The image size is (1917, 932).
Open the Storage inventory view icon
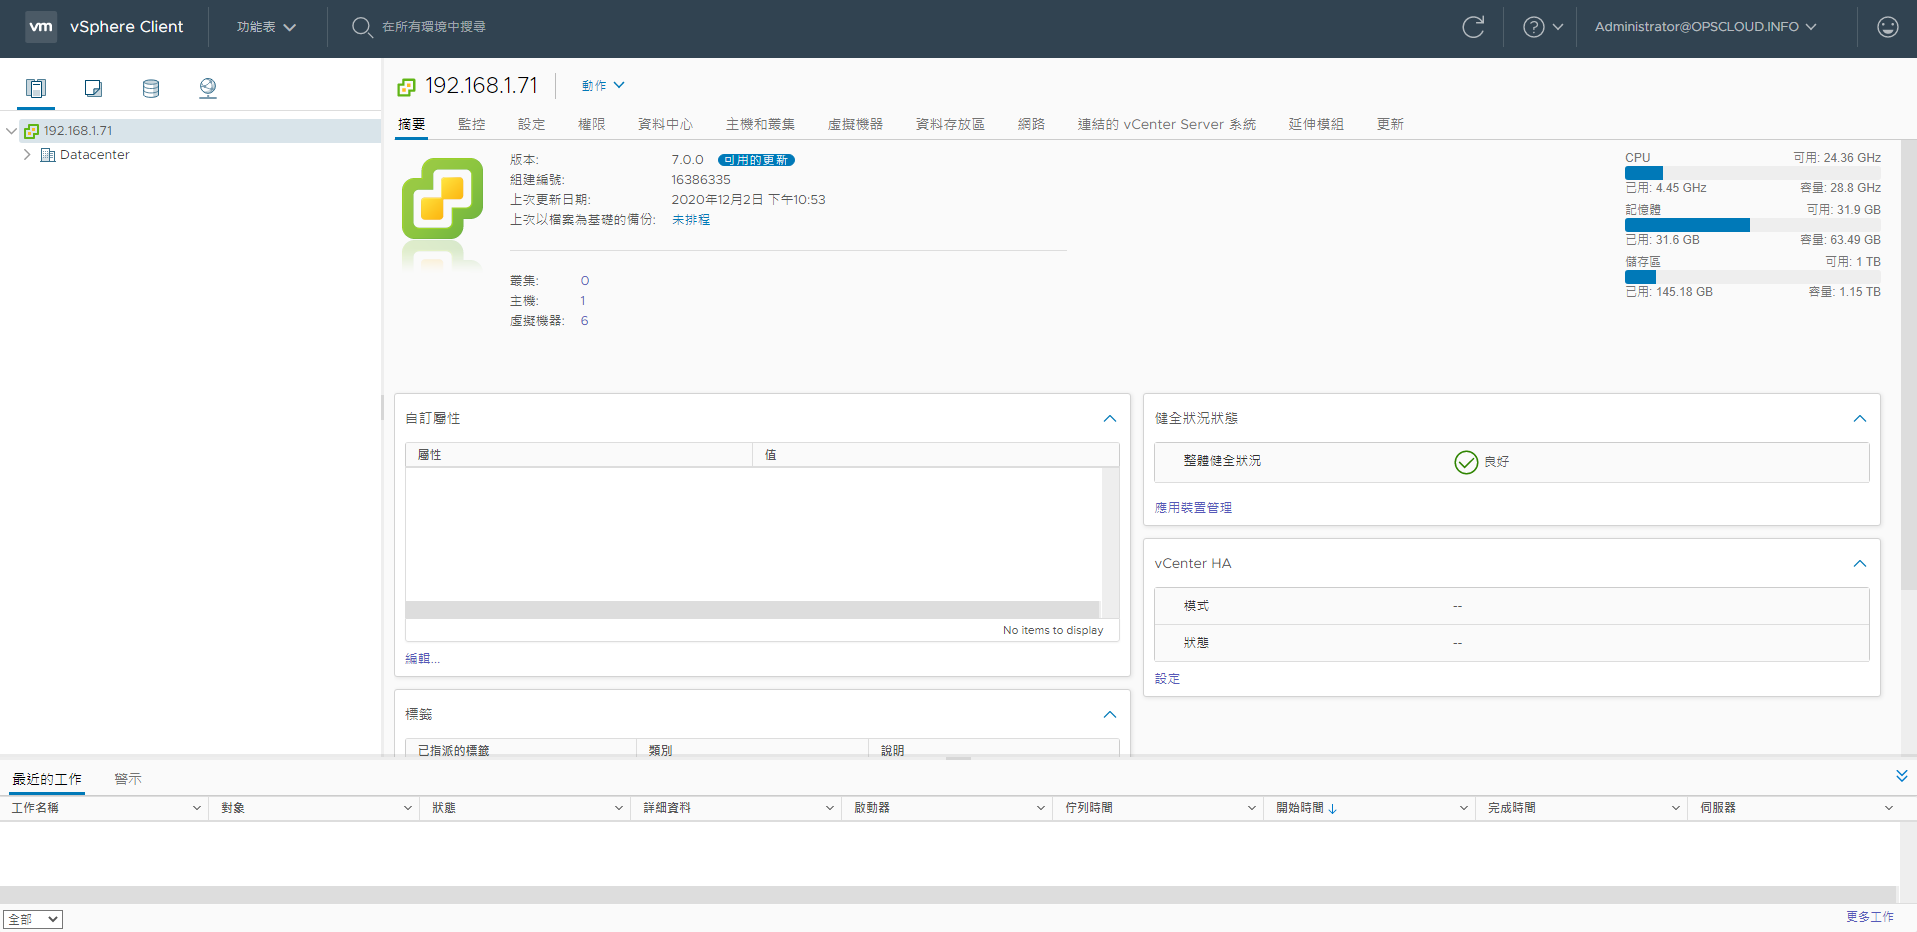coord(151,88)
